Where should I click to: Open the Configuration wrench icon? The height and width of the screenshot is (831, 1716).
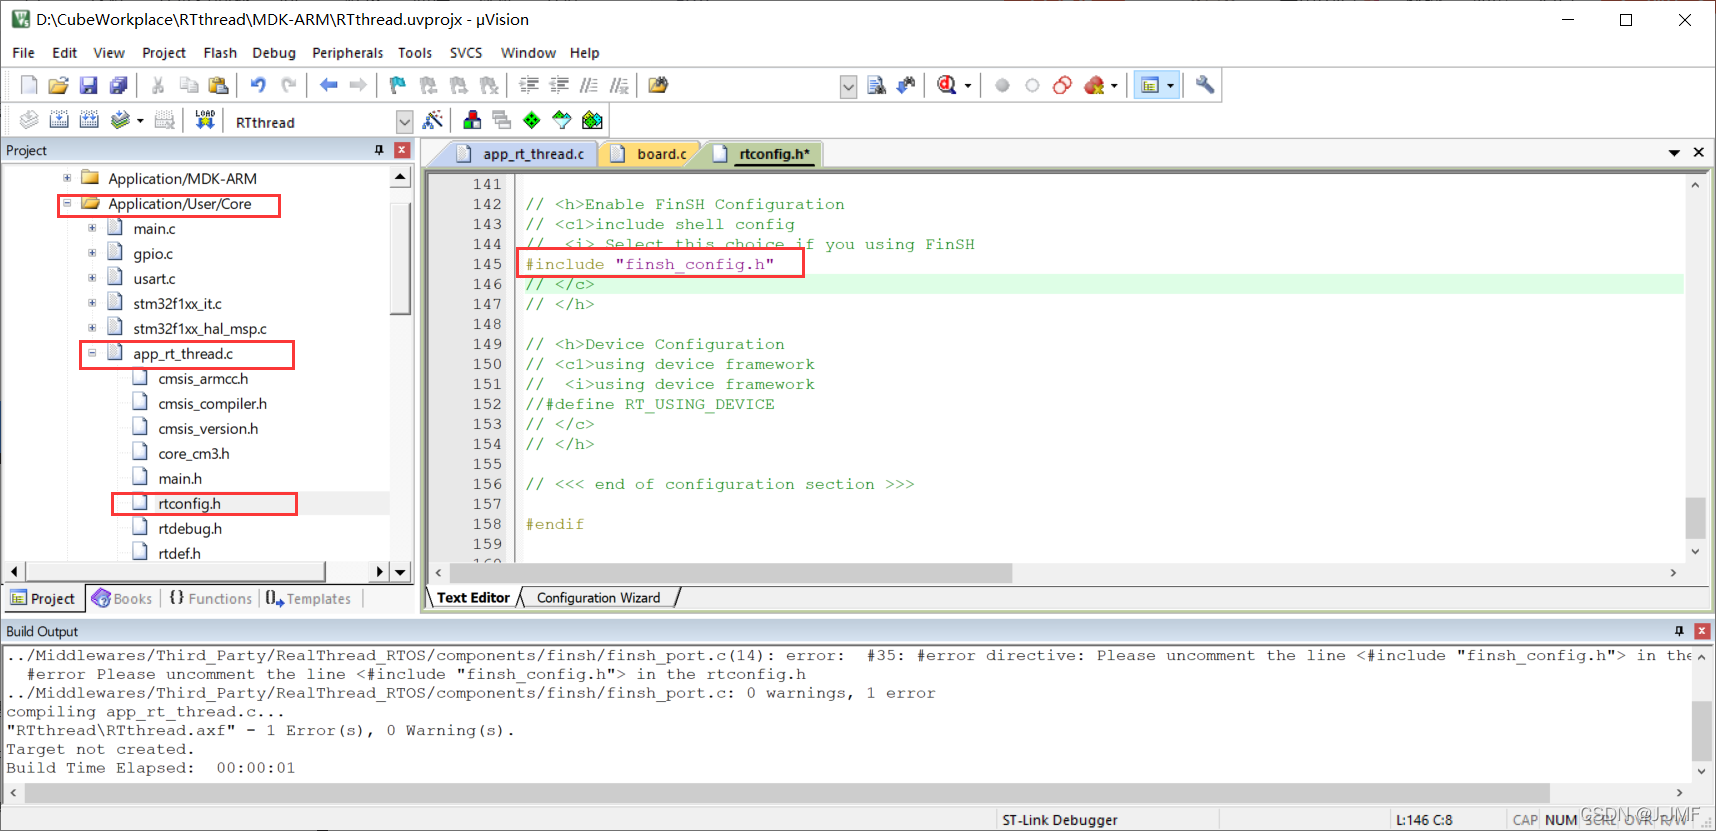pos(1205,85)
